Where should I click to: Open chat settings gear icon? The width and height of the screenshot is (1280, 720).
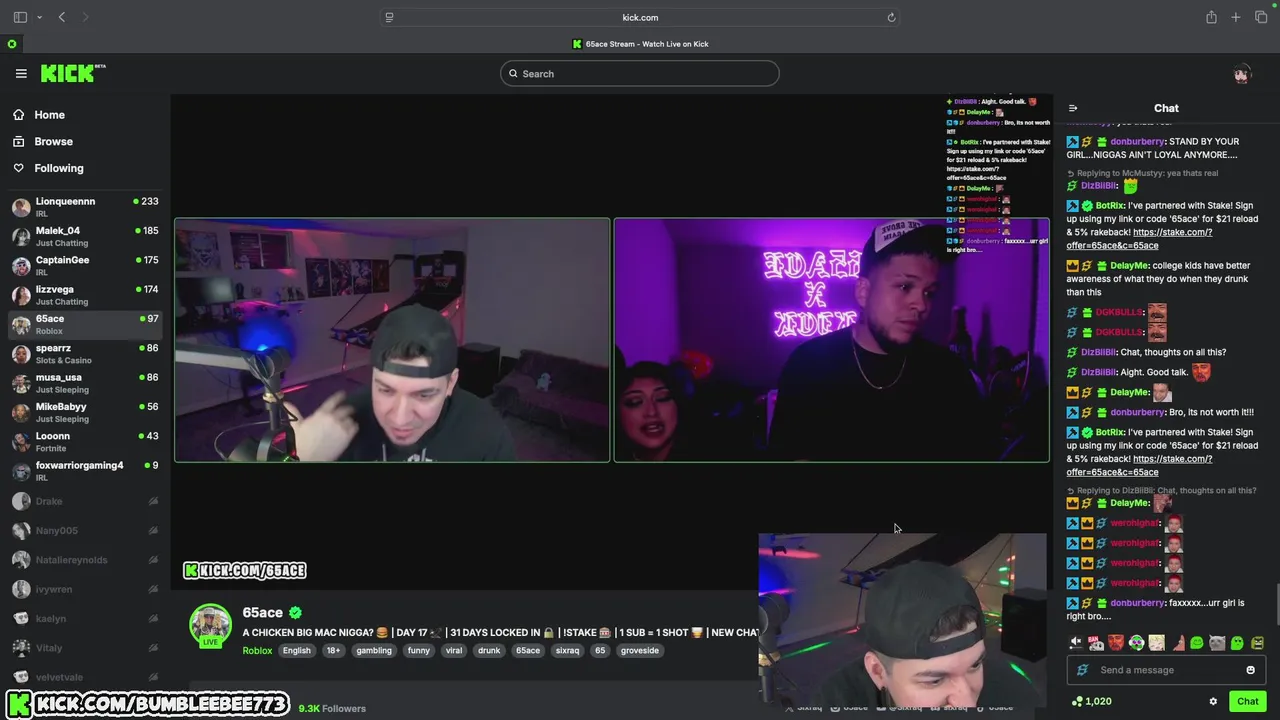1213,701
